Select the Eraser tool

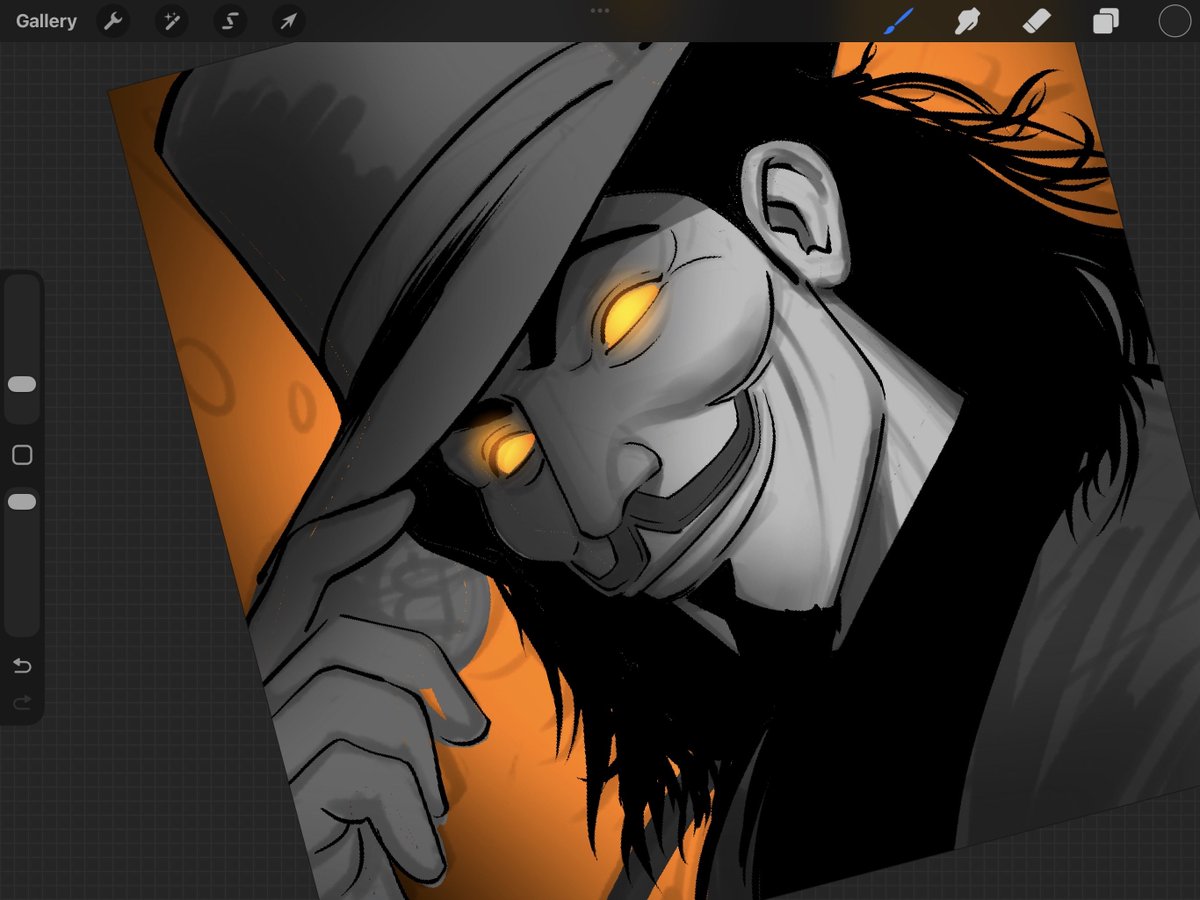(1037, 21)
